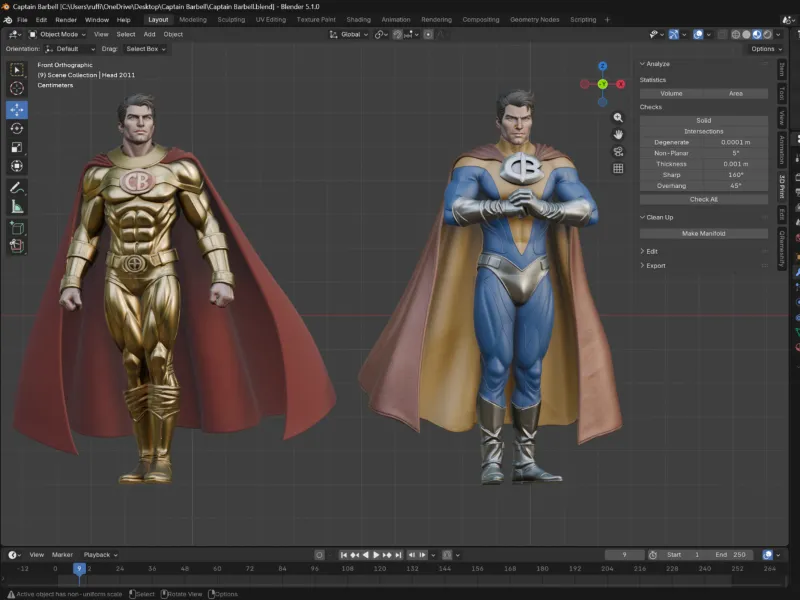This screenshot has height=600, width=800.
Task: Switch to Geometry Nodes workspace tab
Action: (535, 20)
